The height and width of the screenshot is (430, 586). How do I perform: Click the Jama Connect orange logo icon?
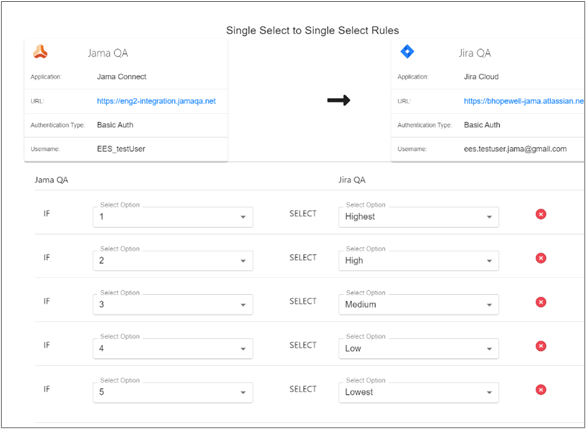click(x=40, y=52)
